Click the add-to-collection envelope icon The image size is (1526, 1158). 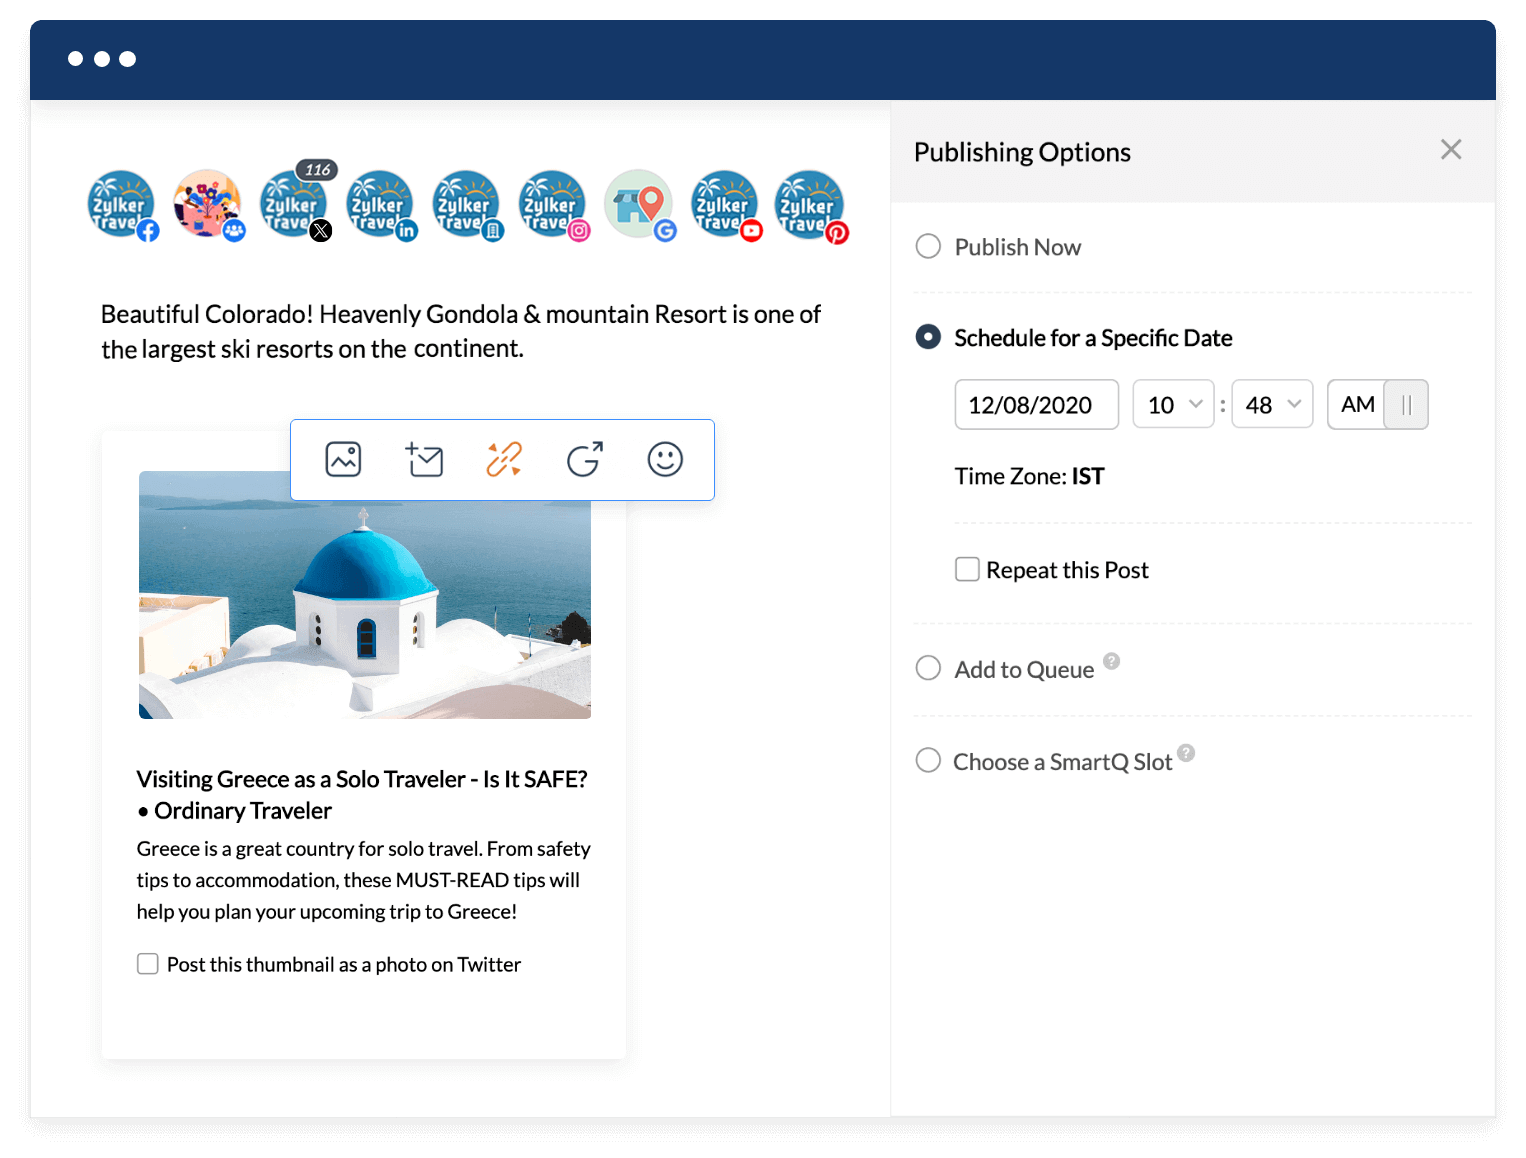(424, 459)
